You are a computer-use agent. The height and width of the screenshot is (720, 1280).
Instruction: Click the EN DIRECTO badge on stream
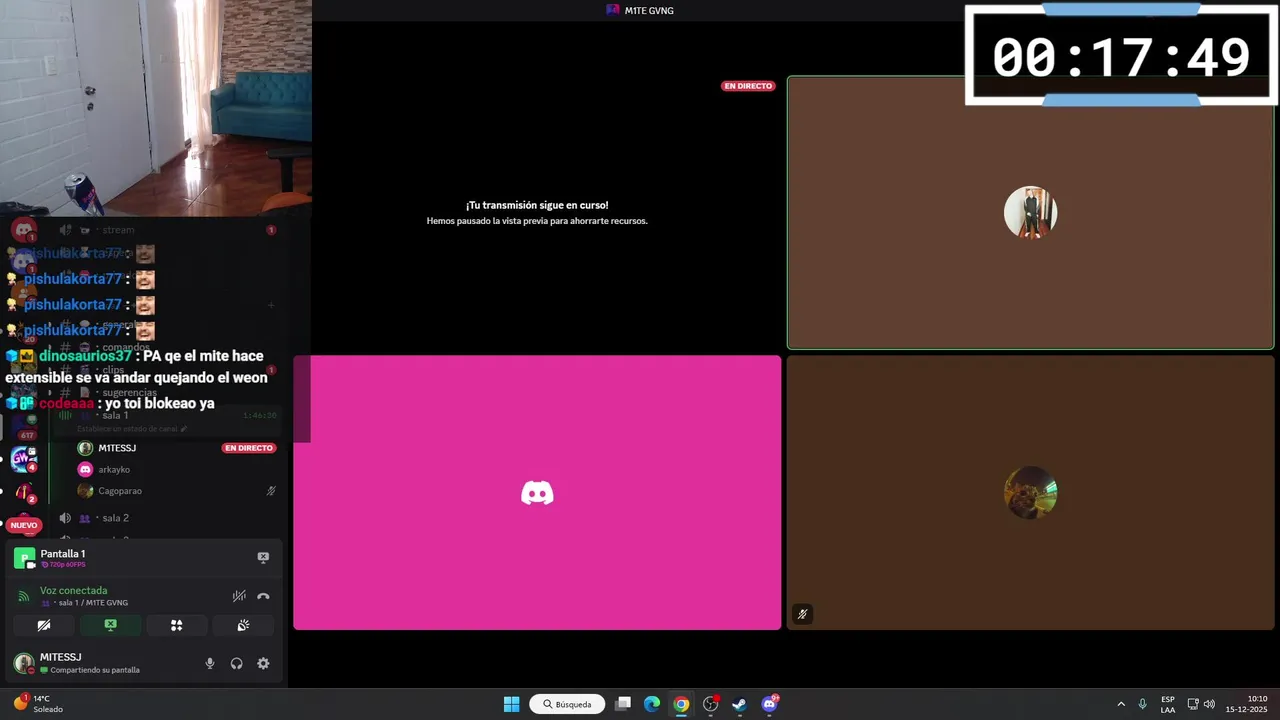pos(748,86)
